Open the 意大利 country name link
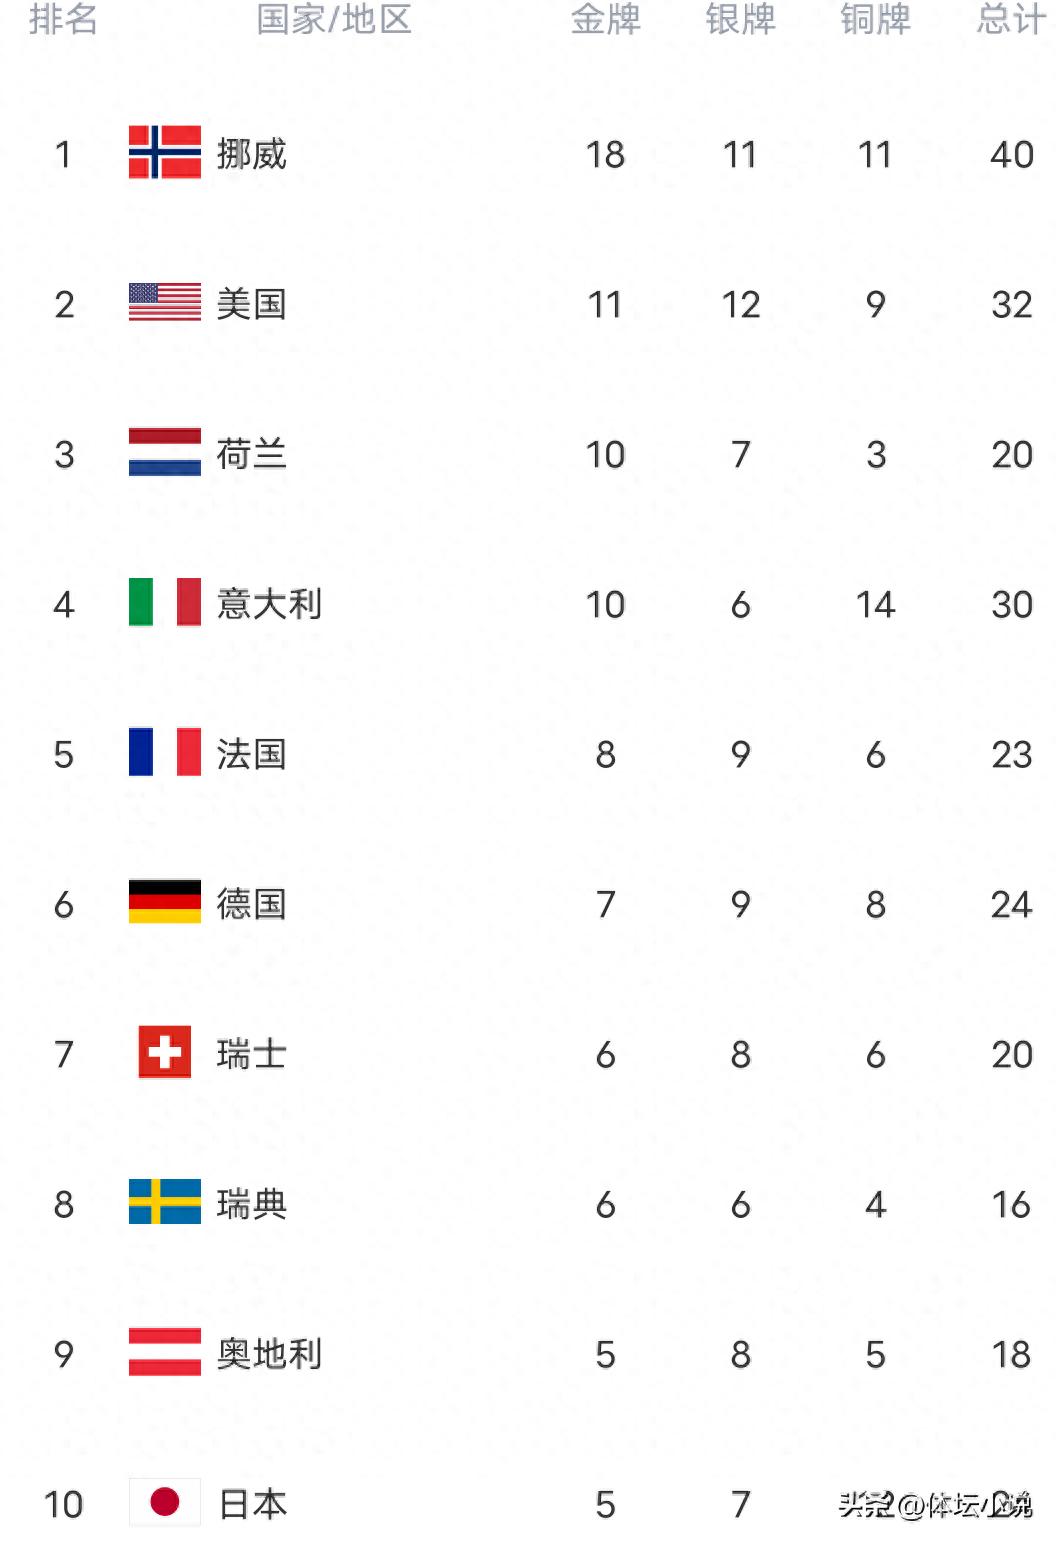The height and width of the screenshot is (1543, 1057). (269, 604)
